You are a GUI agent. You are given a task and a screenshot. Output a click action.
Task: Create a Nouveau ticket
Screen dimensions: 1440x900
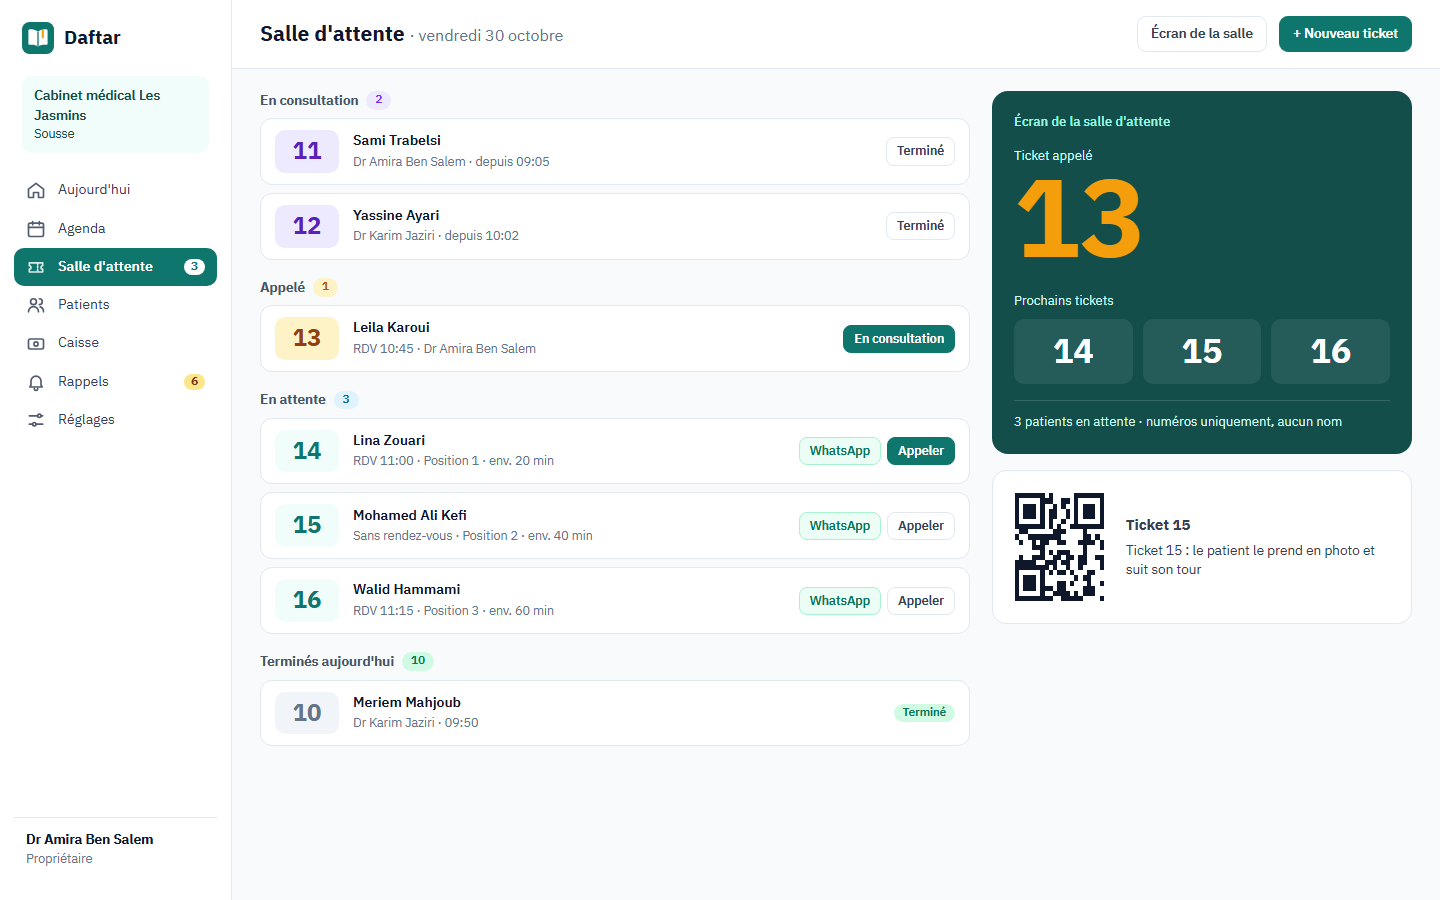coord(1345,34)
